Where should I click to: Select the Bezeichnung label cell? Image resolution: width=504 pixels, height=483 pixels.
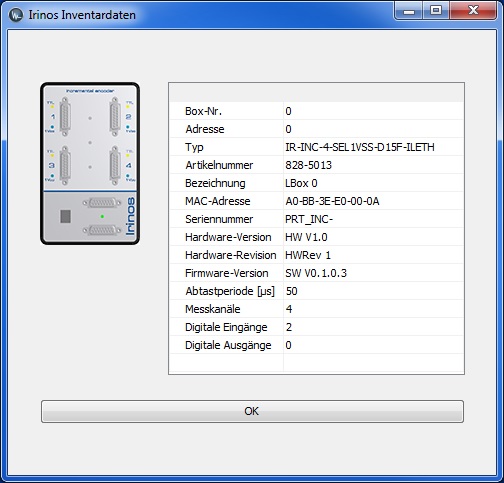point(227,183)
